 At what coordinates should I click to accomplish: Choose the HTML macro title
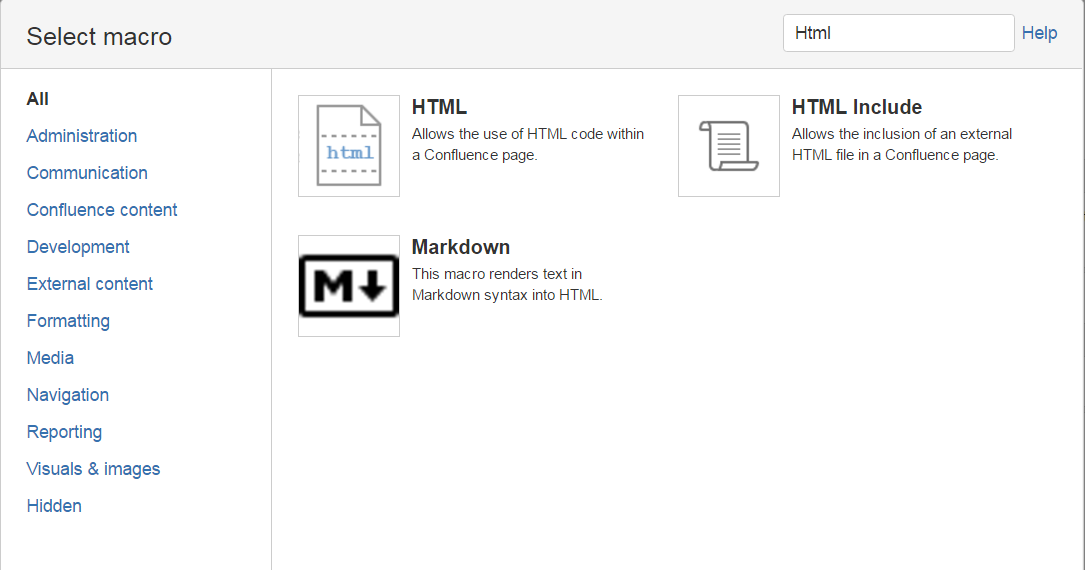439,107
